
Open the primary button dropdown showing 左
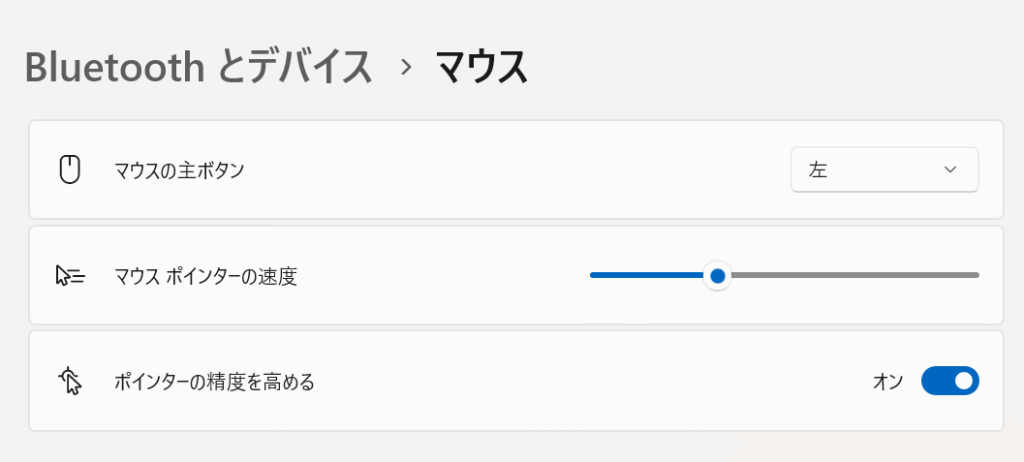[884, 170]
